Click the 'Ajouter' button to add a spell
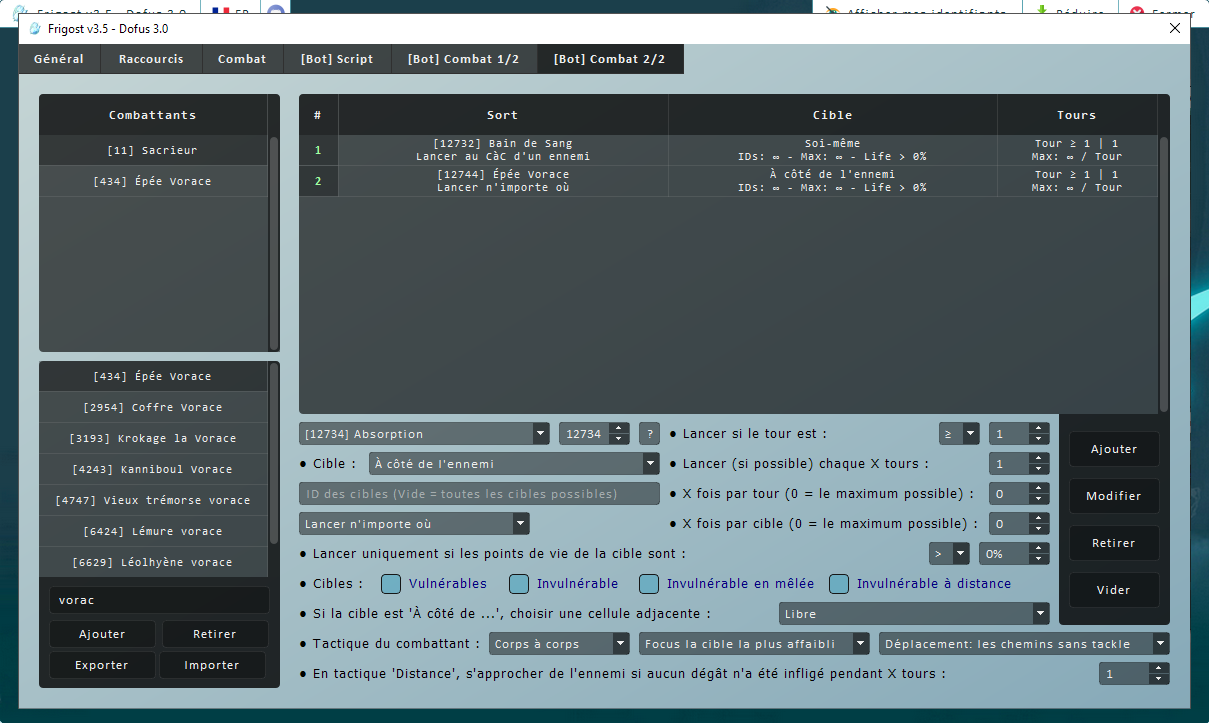The image size is (1209, 723). click(1113, 449)
